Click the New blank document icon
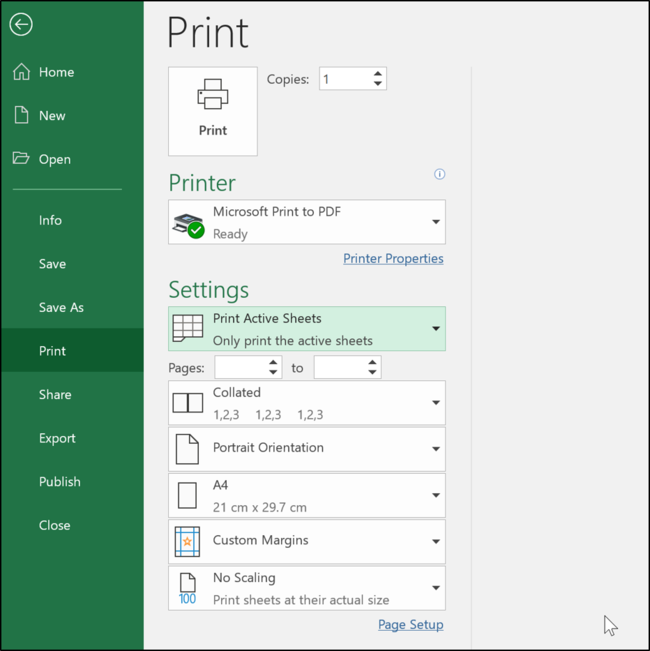Image resolution: width=650 pixels, height=651 pixels. [x=21, y=115]
